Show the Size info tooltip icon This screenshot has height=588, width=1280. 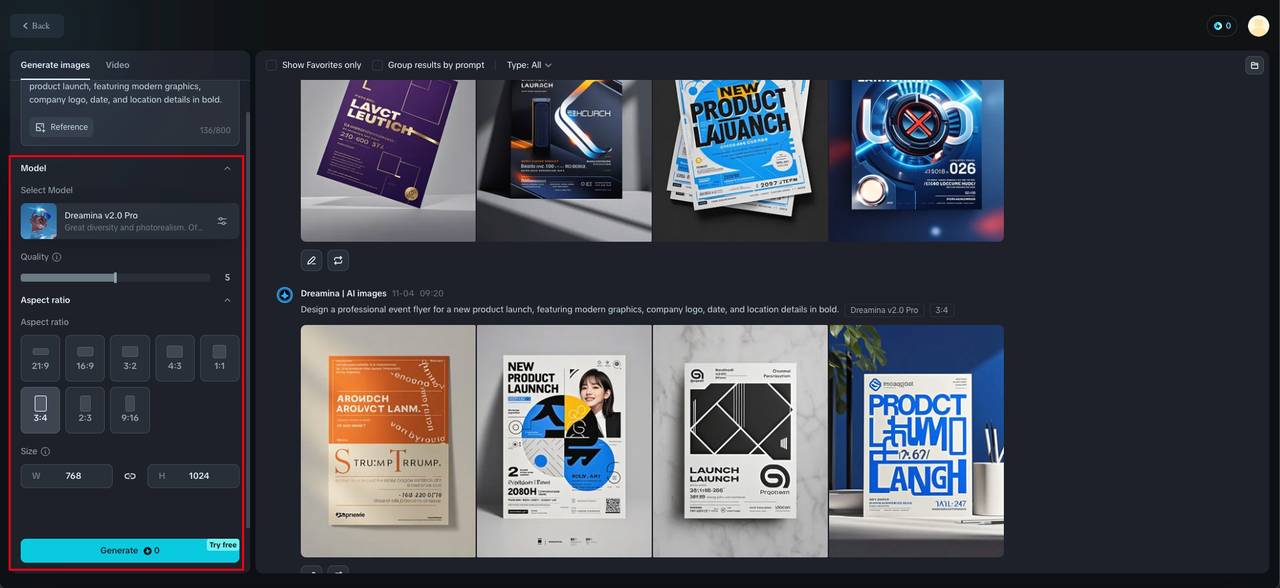[x=46, y=452]
